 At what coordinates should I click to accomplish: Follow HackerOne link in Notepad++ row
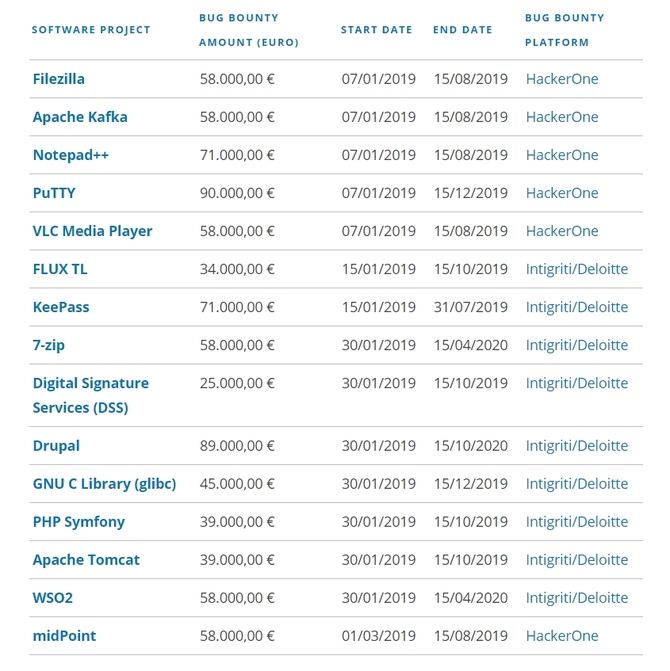point(562,155)
